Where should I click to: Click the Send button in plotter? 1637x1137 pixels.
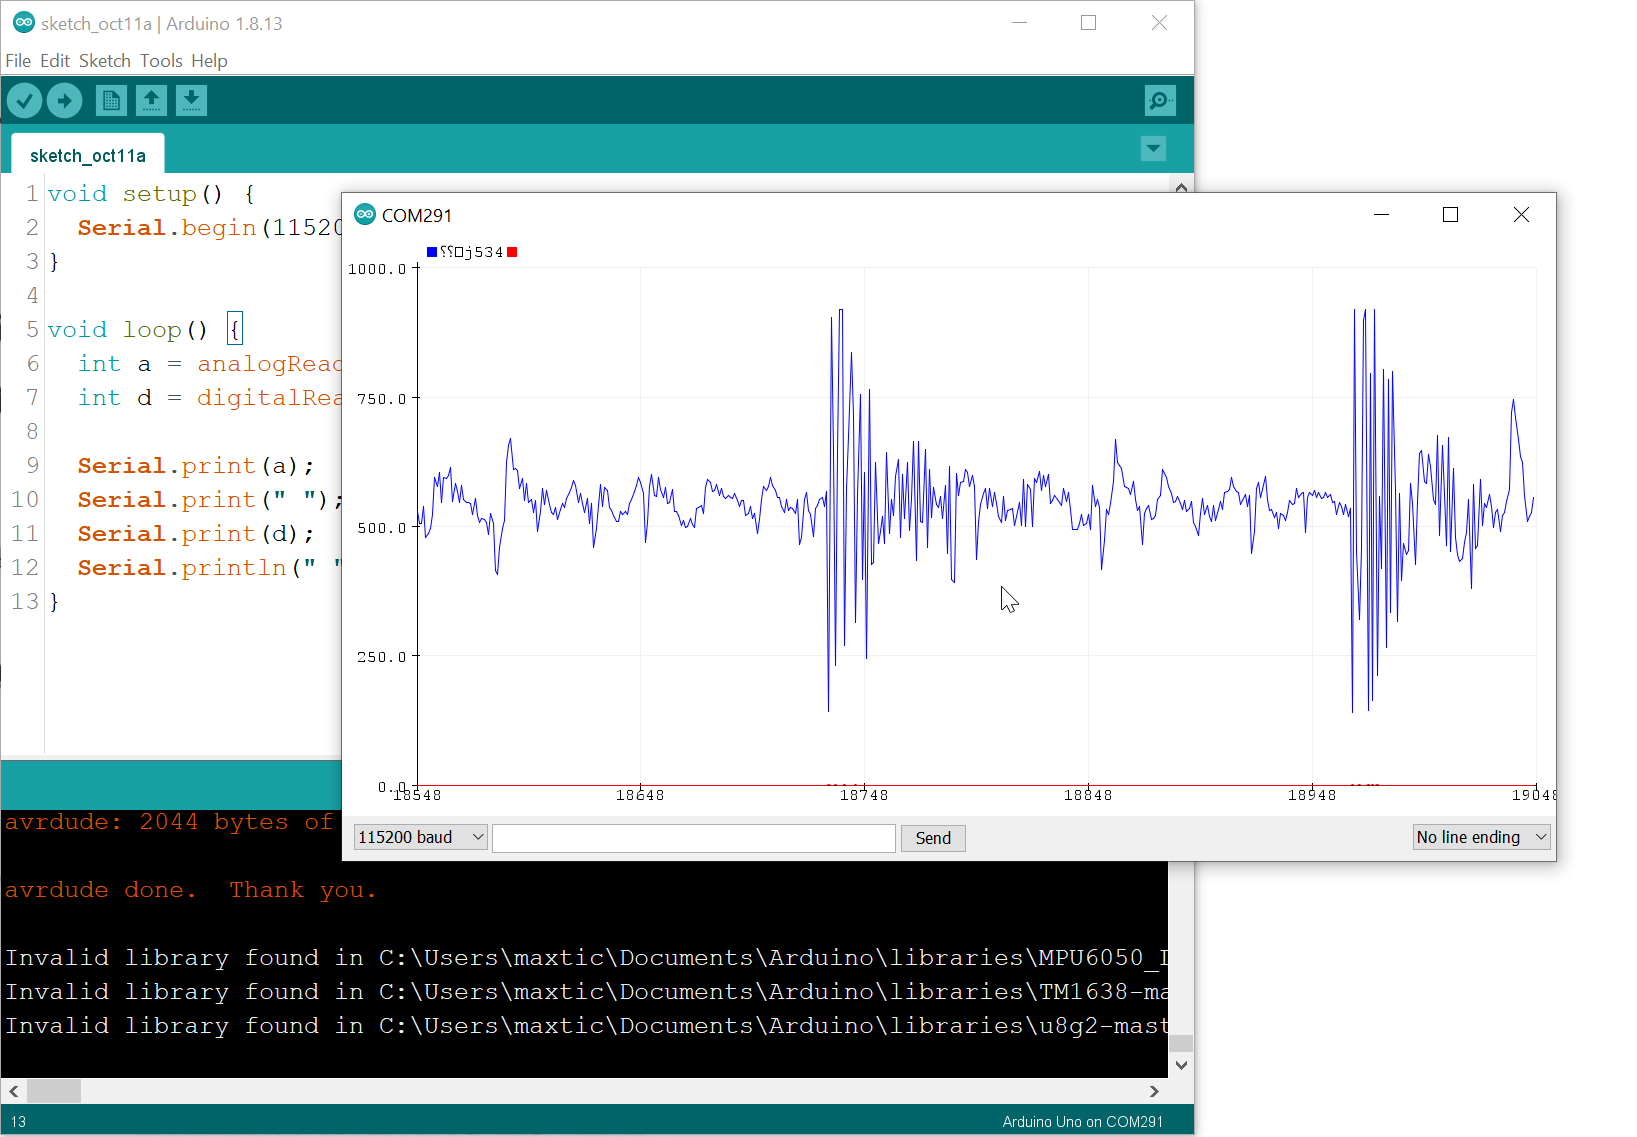pyautogui.click(x=933, y=838)
